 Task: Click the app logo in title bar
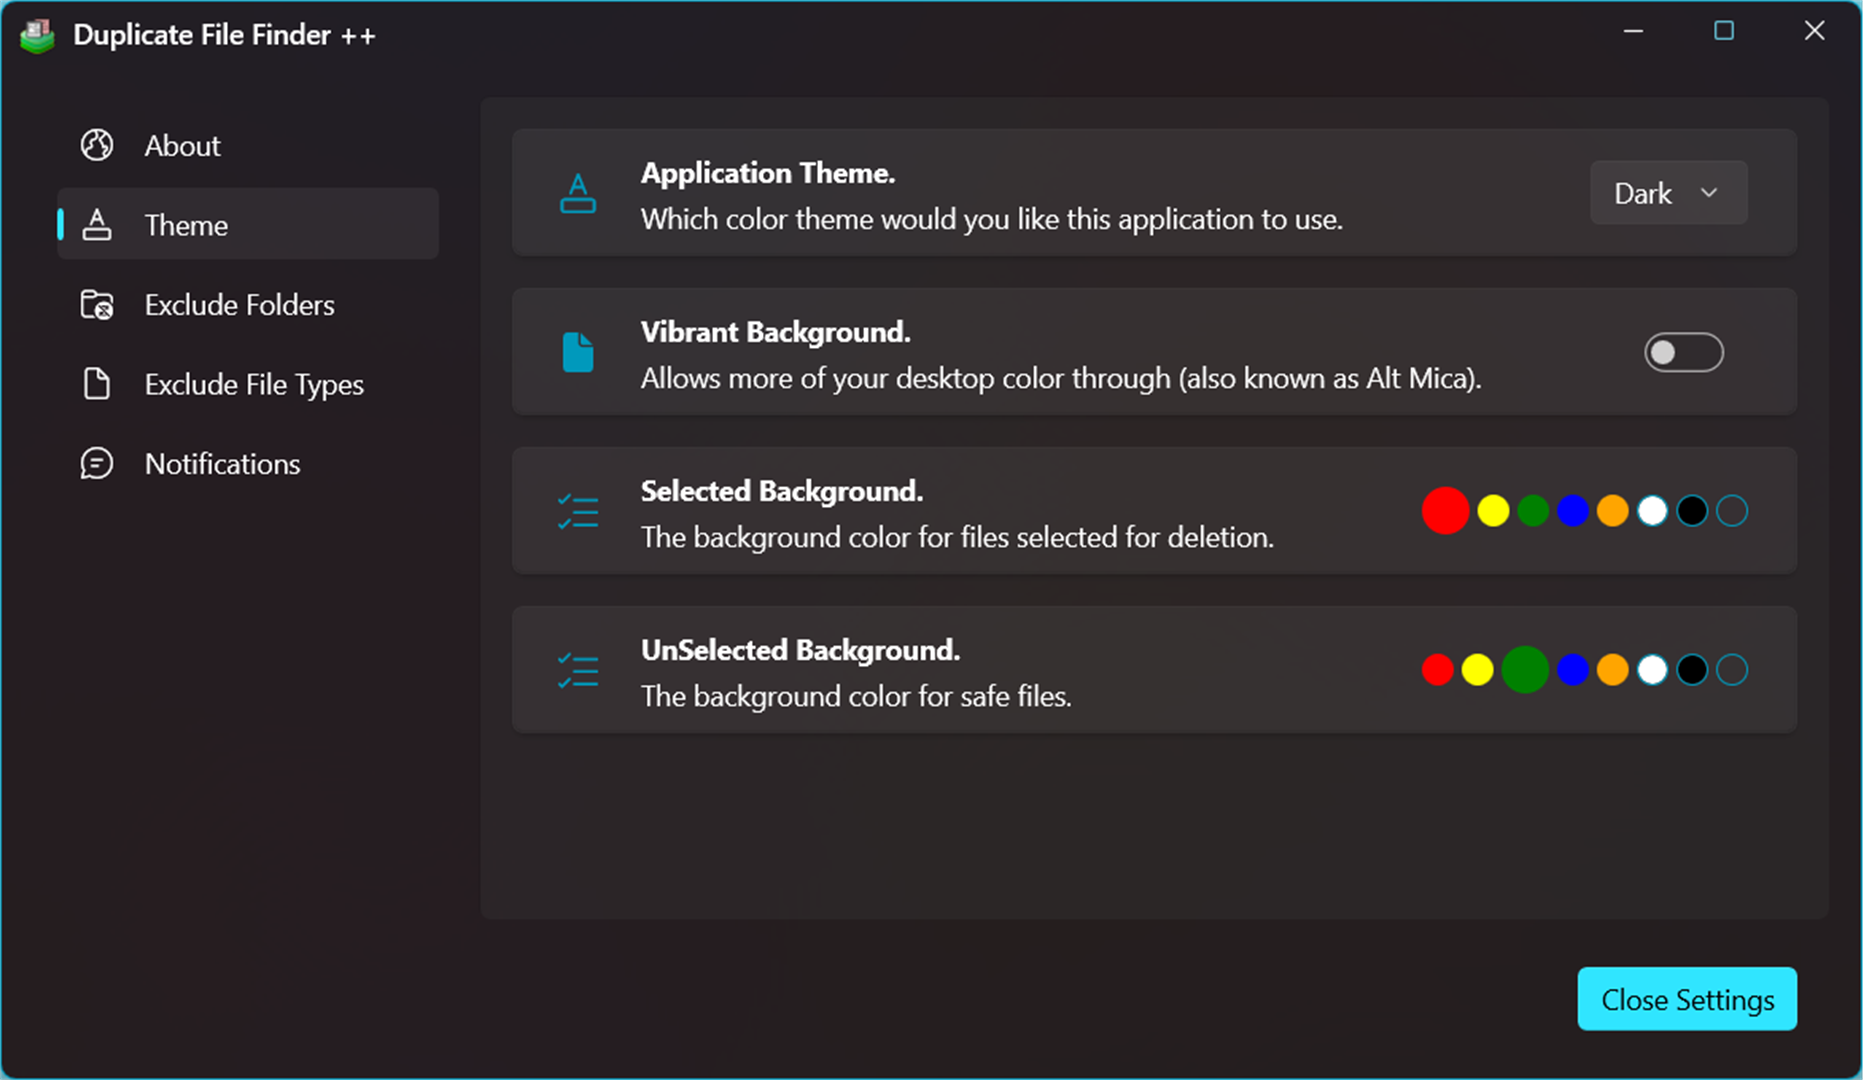(38, 36)
